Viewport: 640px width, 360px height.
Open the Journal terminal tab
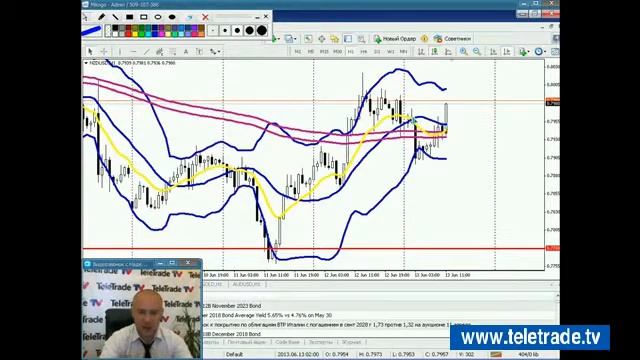(x=351, y=342)
